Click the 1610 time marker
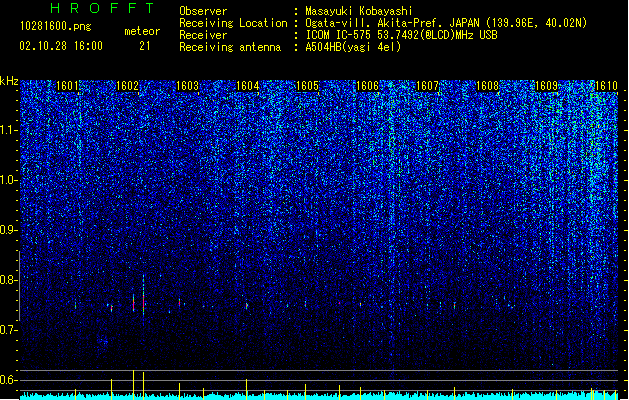629x400 pixels. coord(606,86)
